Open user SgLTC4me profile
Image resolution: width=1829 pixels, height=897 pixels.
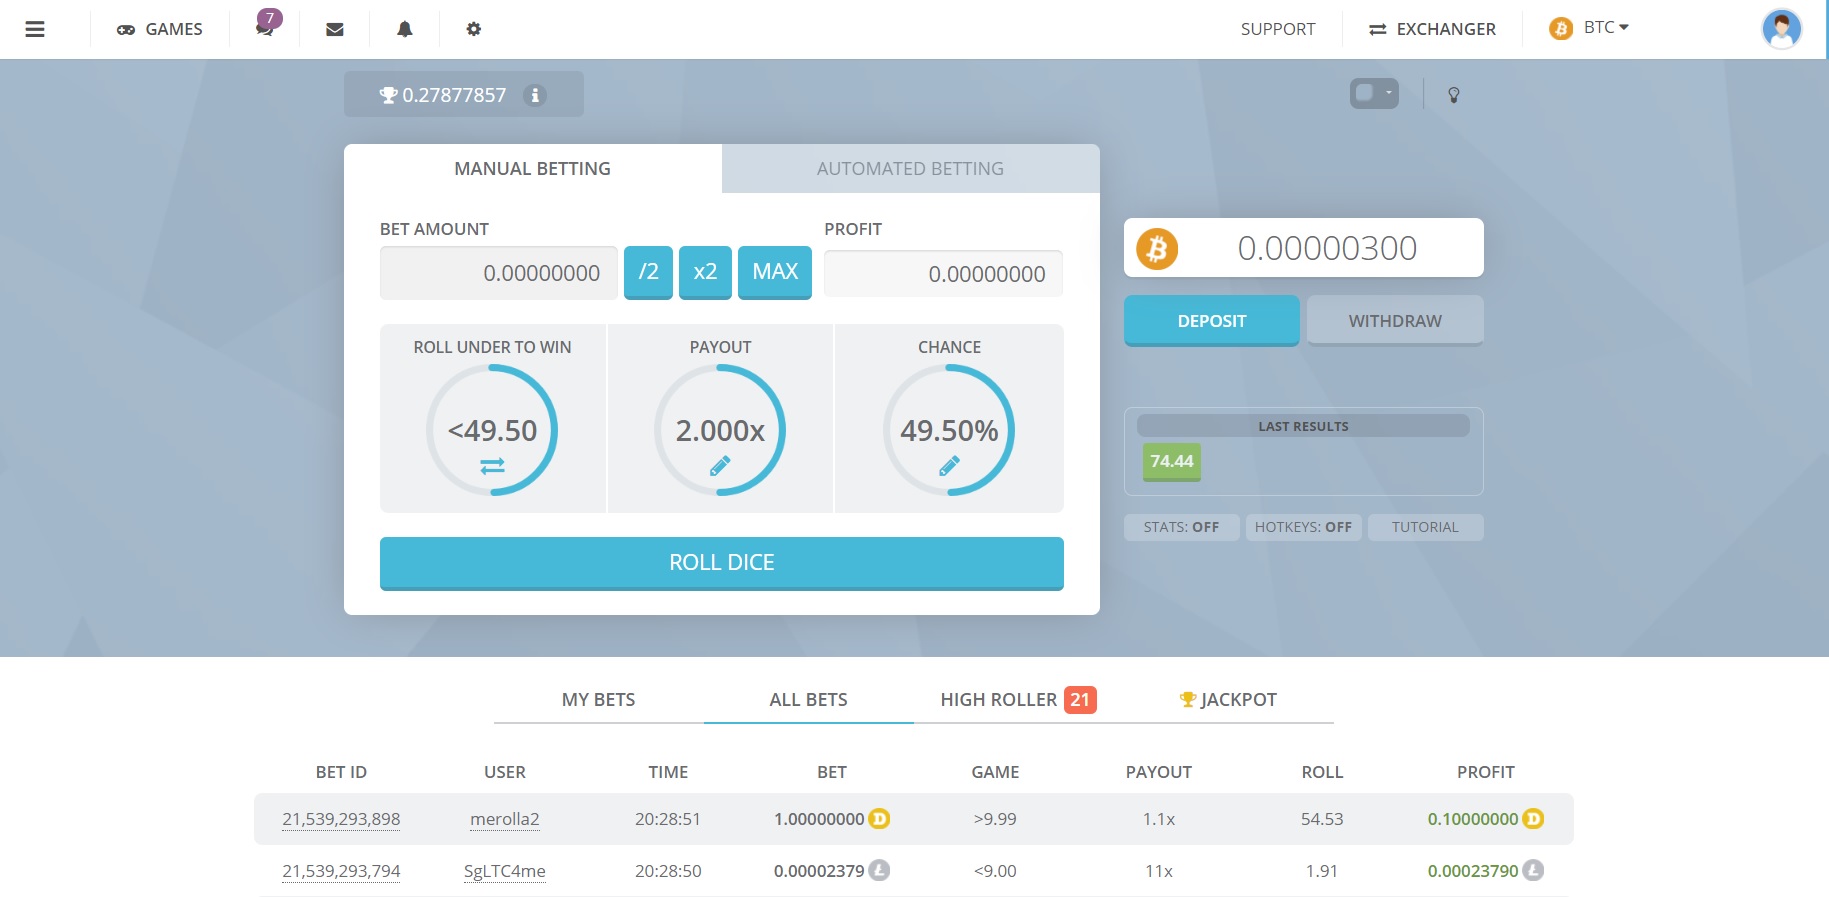(x=505, y=871)
